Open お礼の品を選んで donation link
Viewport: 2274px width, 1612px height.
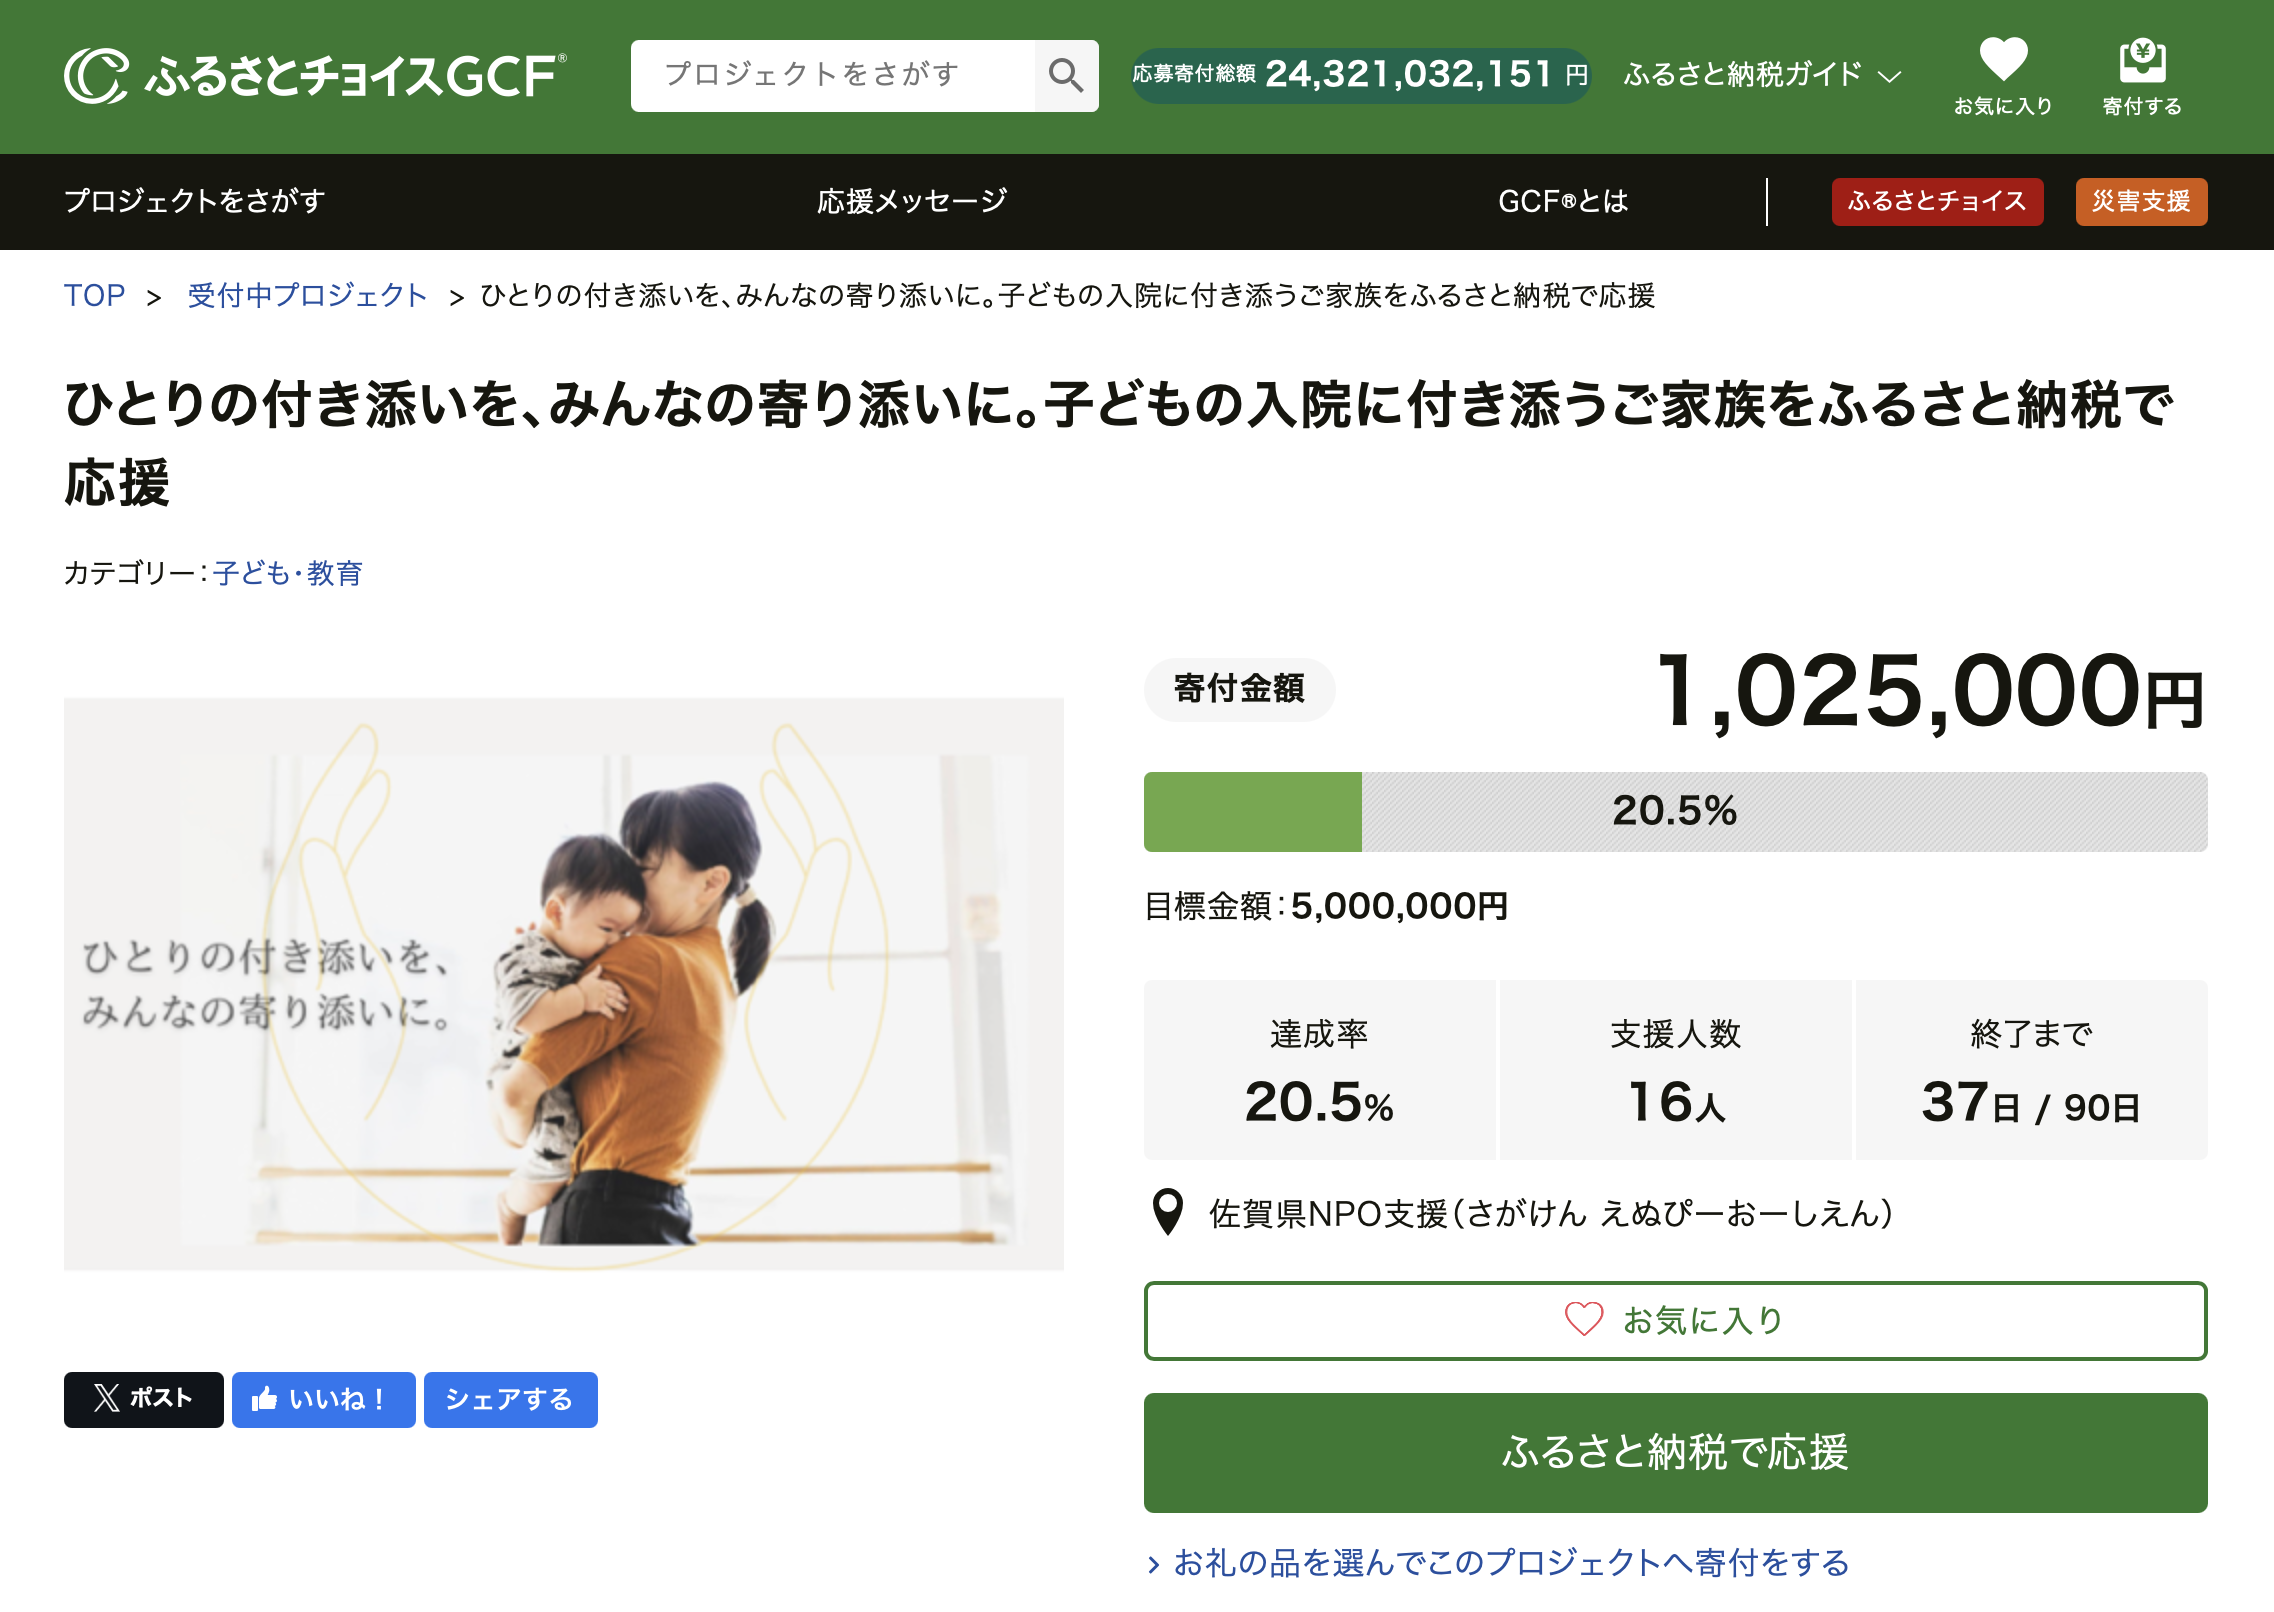coord(1510,1562)
